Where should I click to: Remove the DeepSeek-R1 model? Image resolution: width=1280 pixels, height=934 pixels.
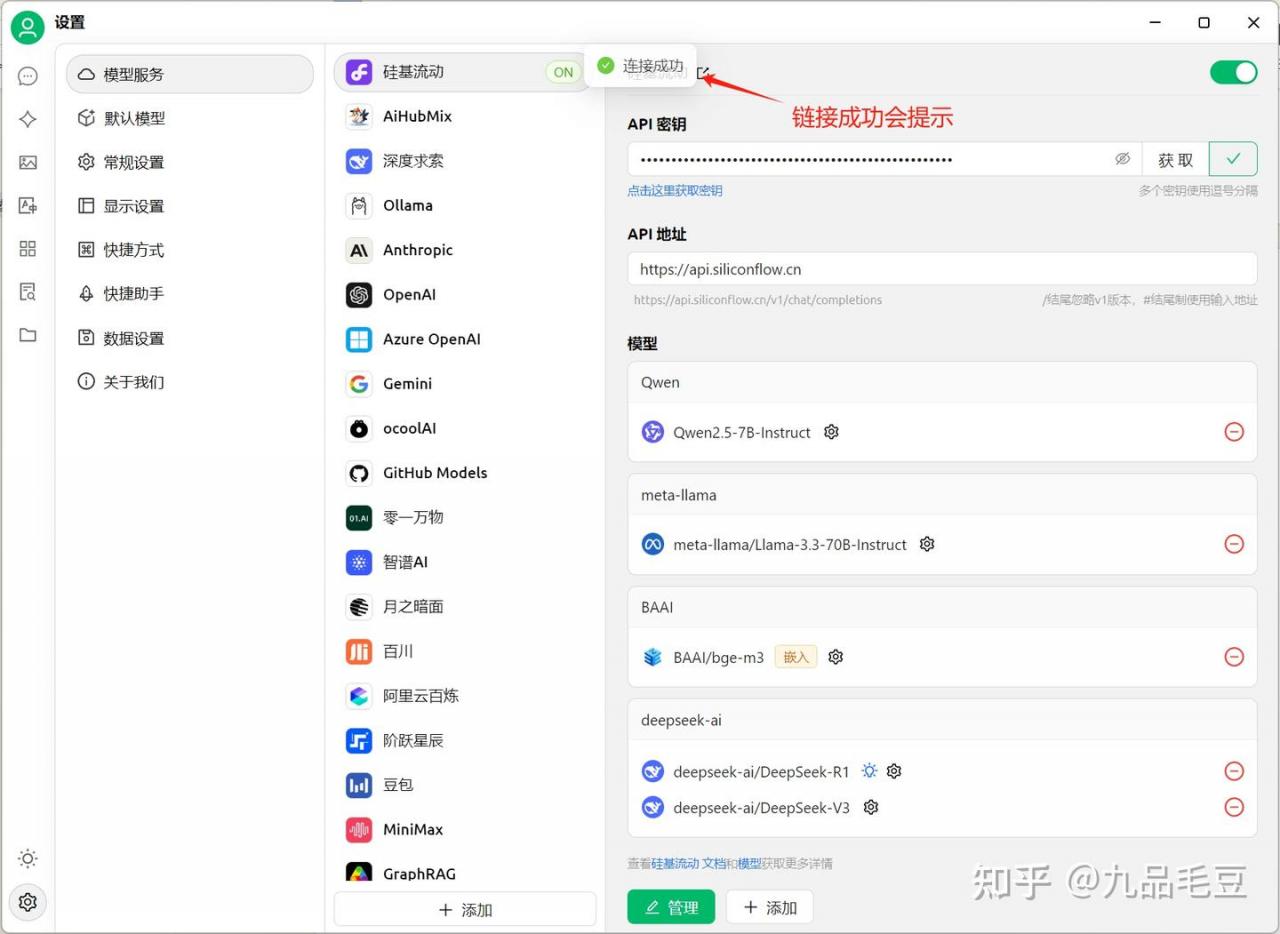(x=1234, y=771)
